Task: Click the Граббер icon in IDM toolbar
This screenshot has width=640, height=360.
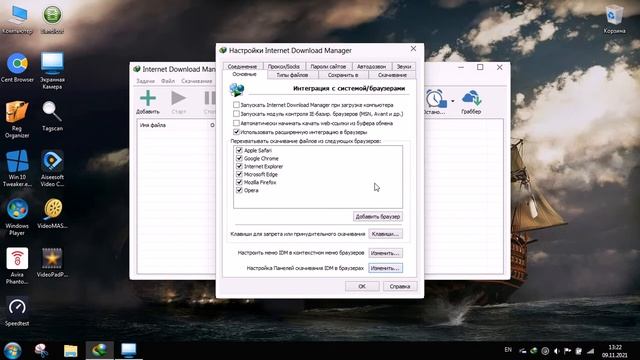Action: coord(471,102)
